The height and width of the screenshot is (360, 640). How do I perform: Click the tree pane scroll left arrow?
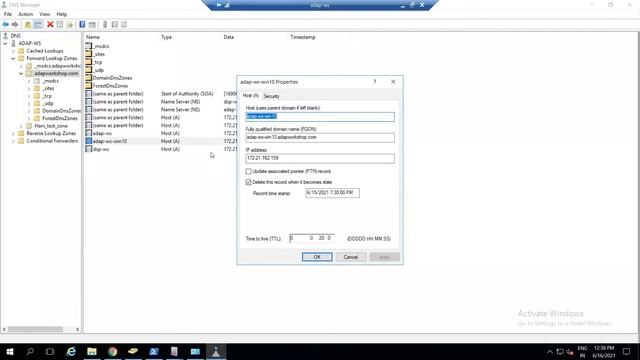[4, 329]
